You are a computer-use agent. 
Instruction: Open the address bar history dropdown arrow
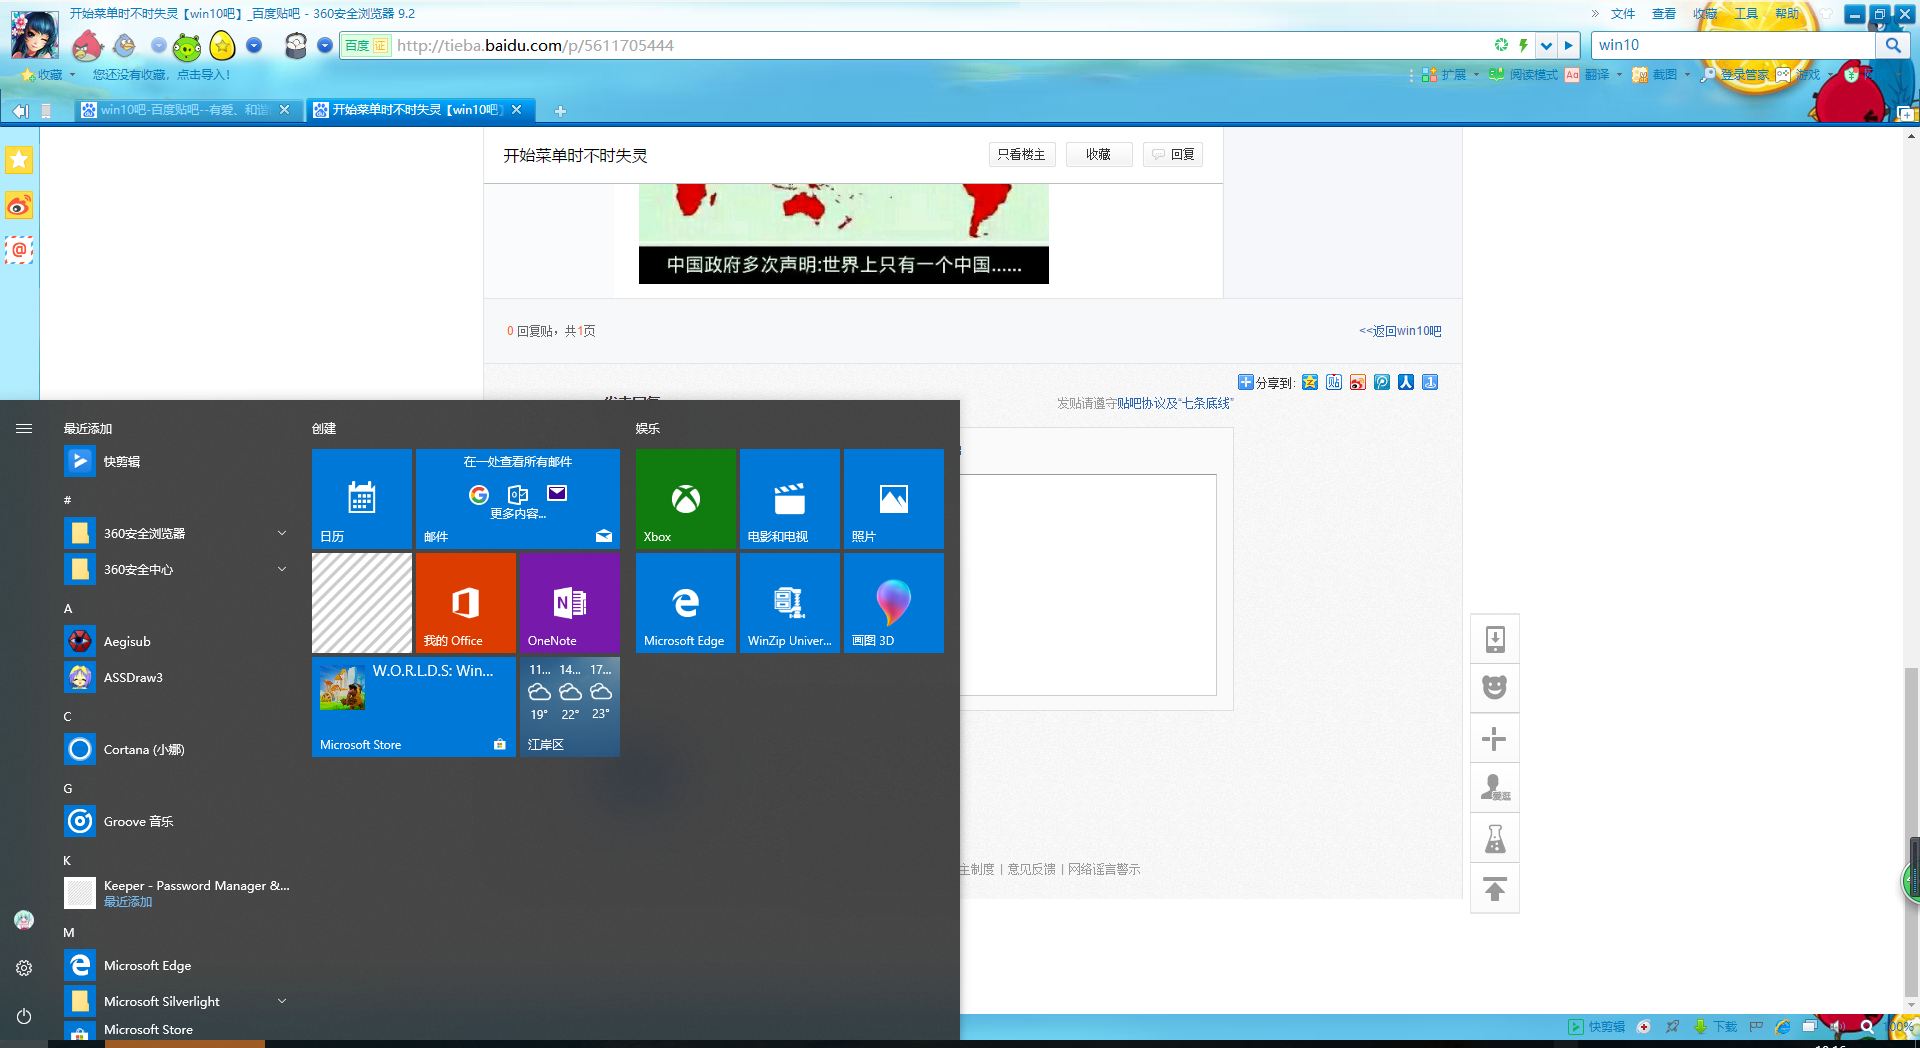pyautogui.click(x=1546, y=45)
